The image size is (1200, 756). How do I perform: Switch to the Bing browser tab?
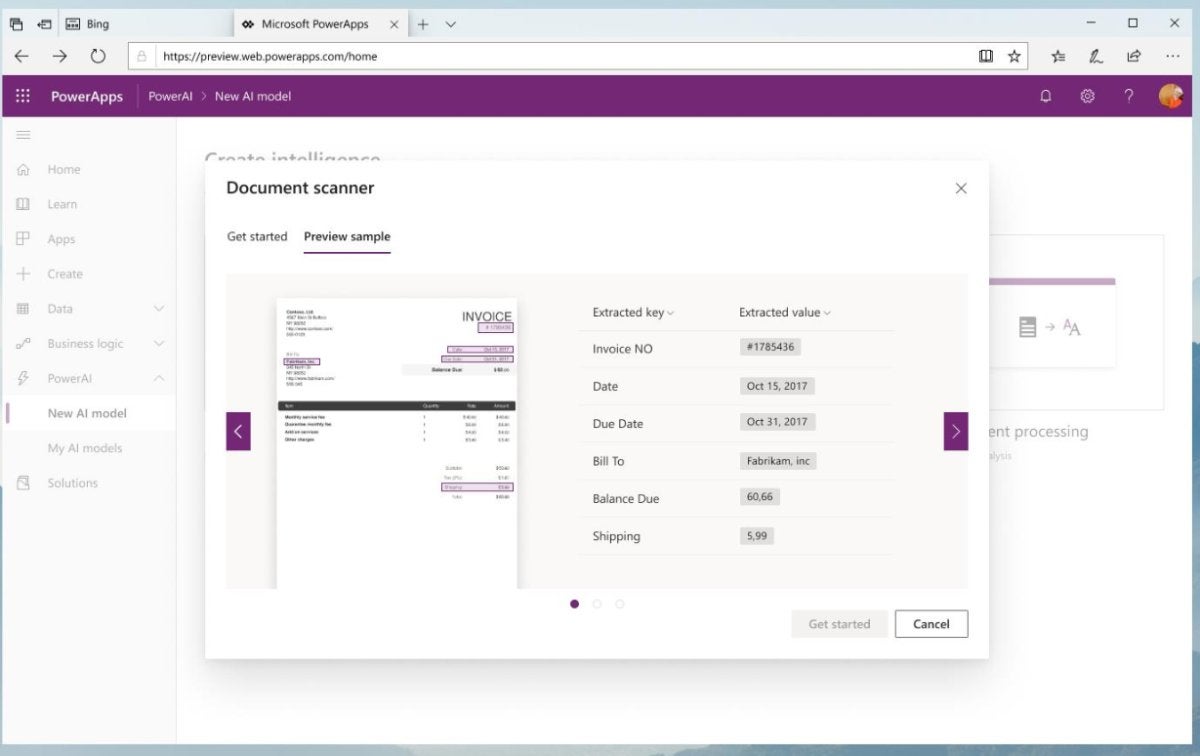tap(145, 24)
